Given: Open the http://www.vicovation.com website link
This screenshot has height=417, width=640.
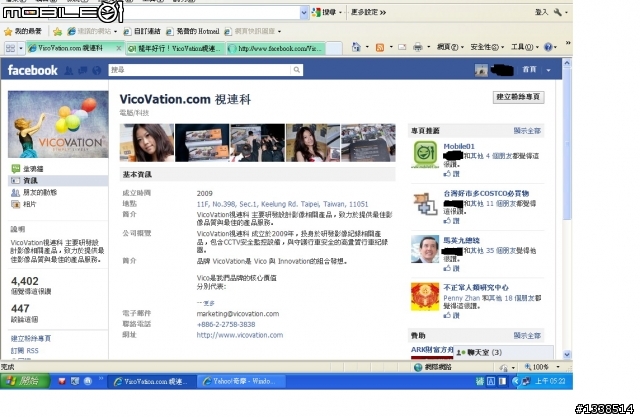Looking at the screenshot, I should pos(240,335).
